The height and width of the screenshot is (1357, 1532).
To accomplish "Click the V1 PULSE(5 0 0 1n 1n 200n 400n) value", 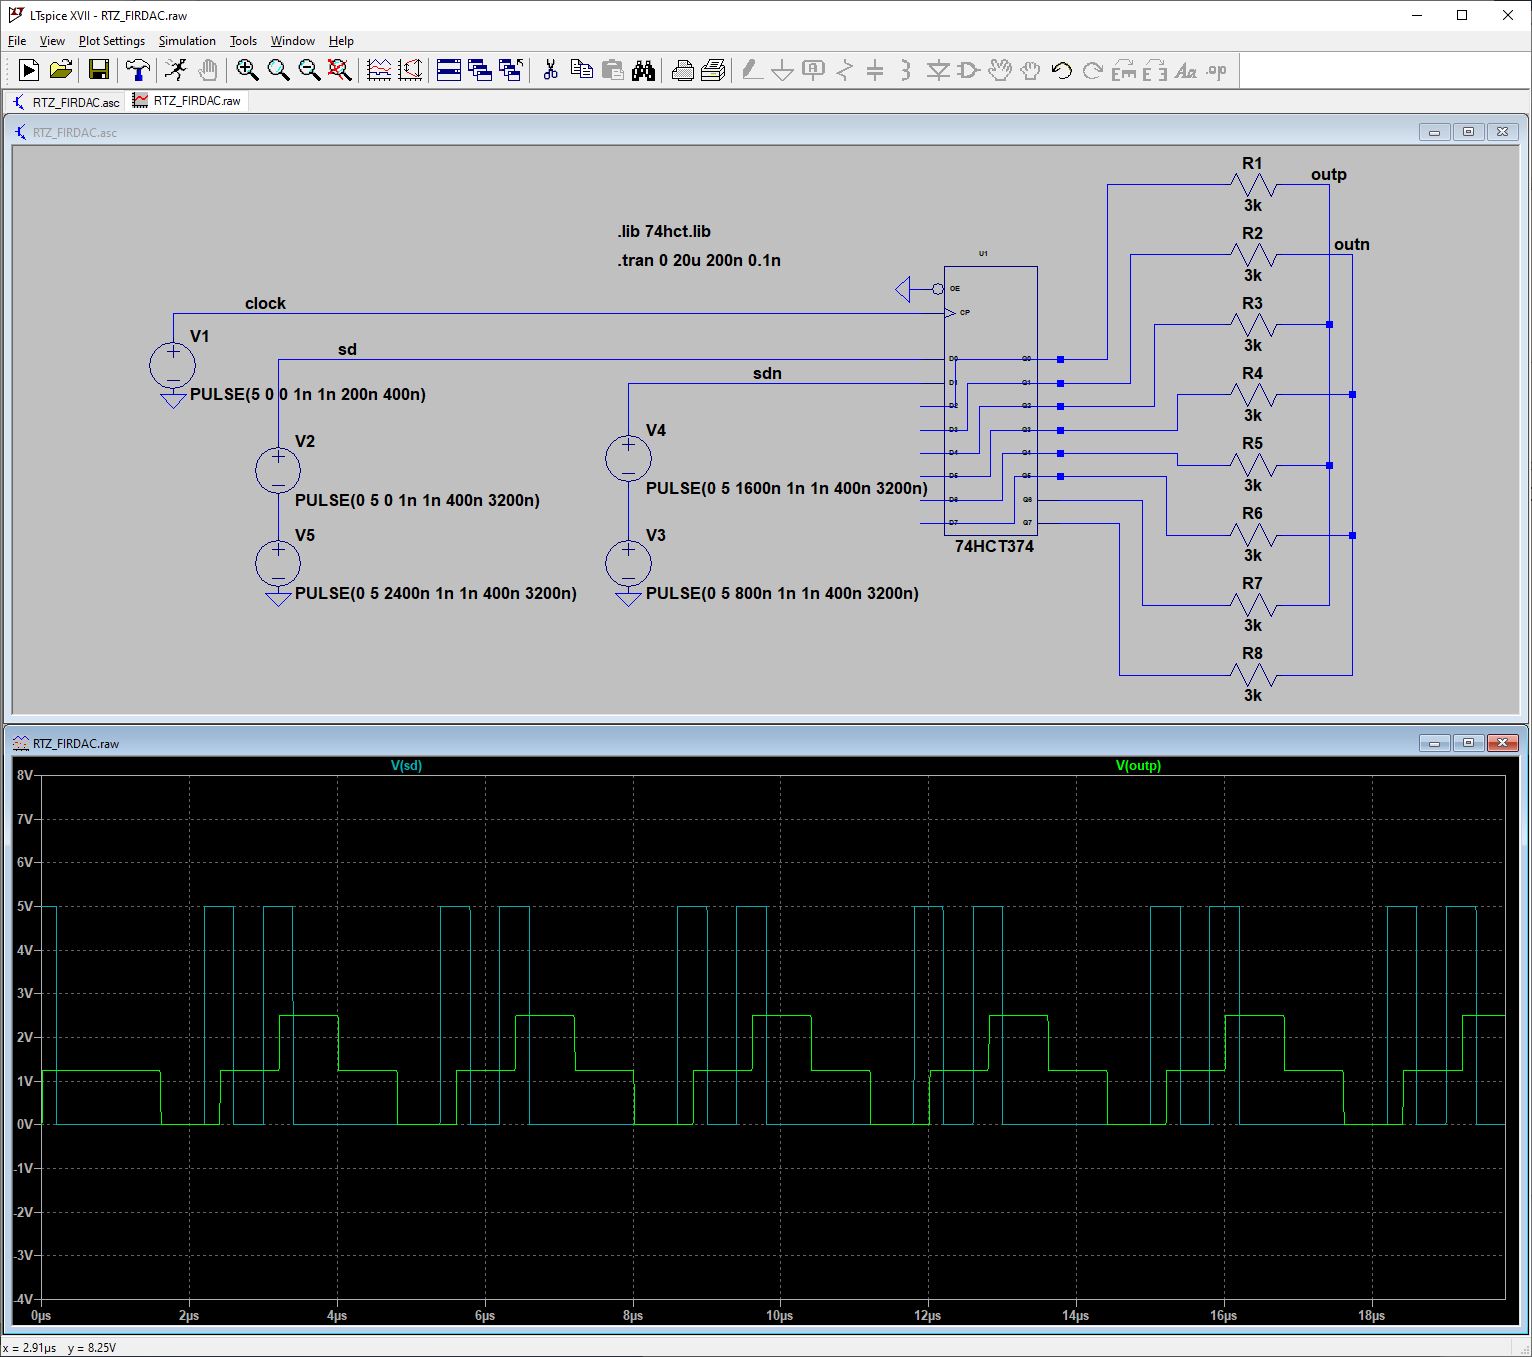I will 308,395.
